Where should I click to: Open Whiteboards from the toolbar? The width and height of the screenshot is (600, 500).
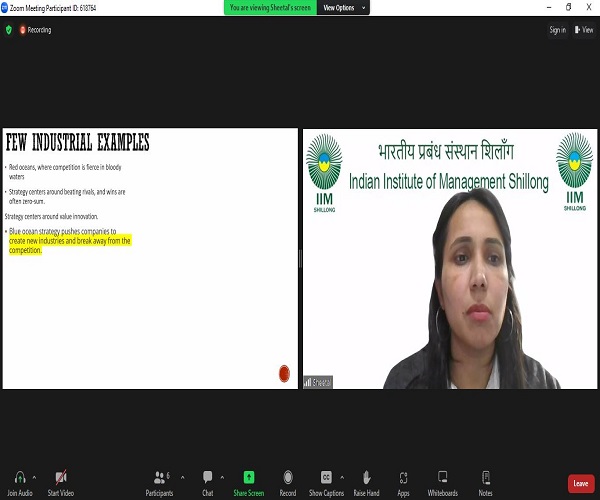(x=443, y=483)
